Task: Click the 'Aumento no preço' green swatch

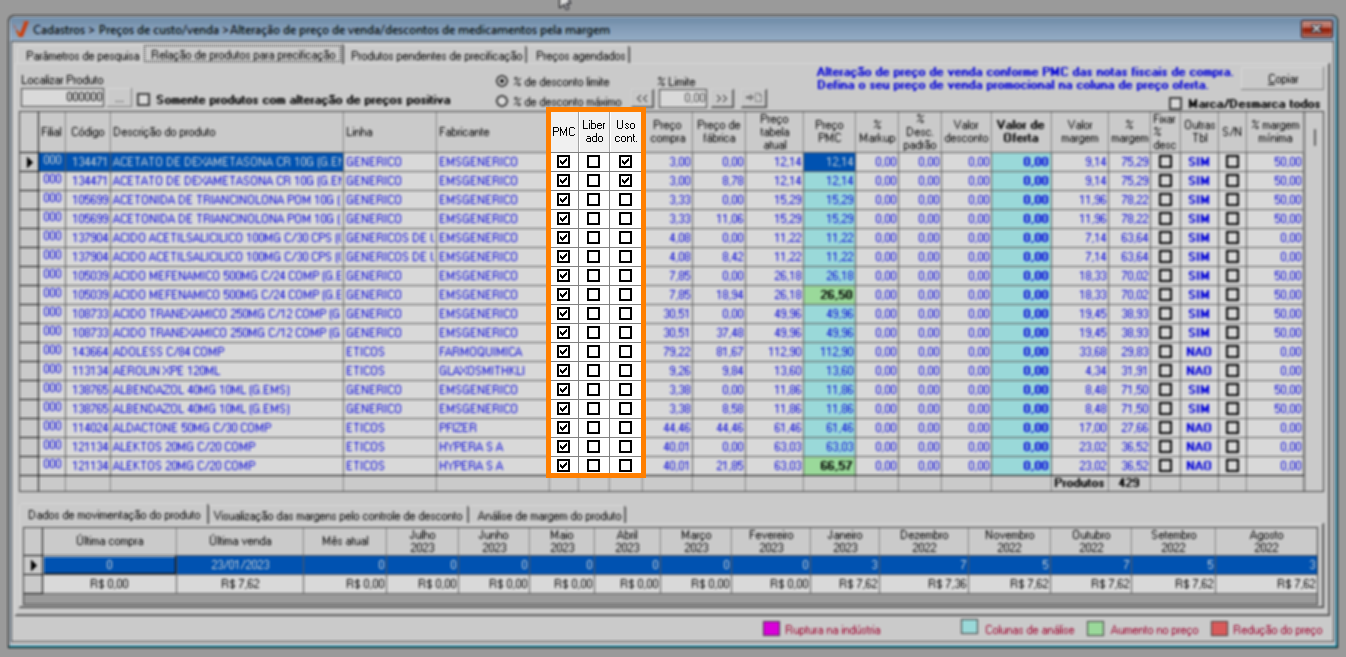Action: pos(1096,629)
